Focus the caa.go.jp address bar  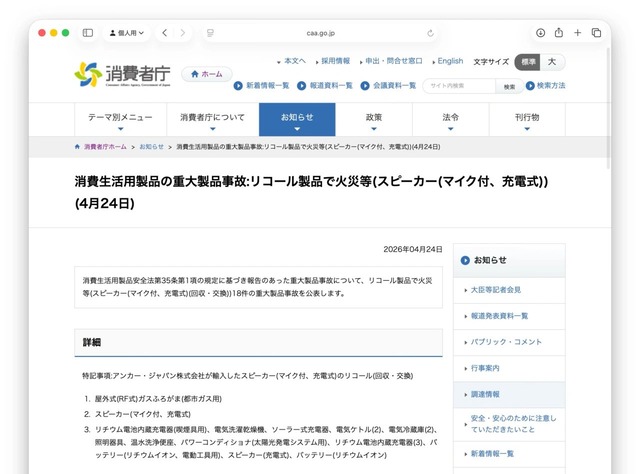coord(320,33)
